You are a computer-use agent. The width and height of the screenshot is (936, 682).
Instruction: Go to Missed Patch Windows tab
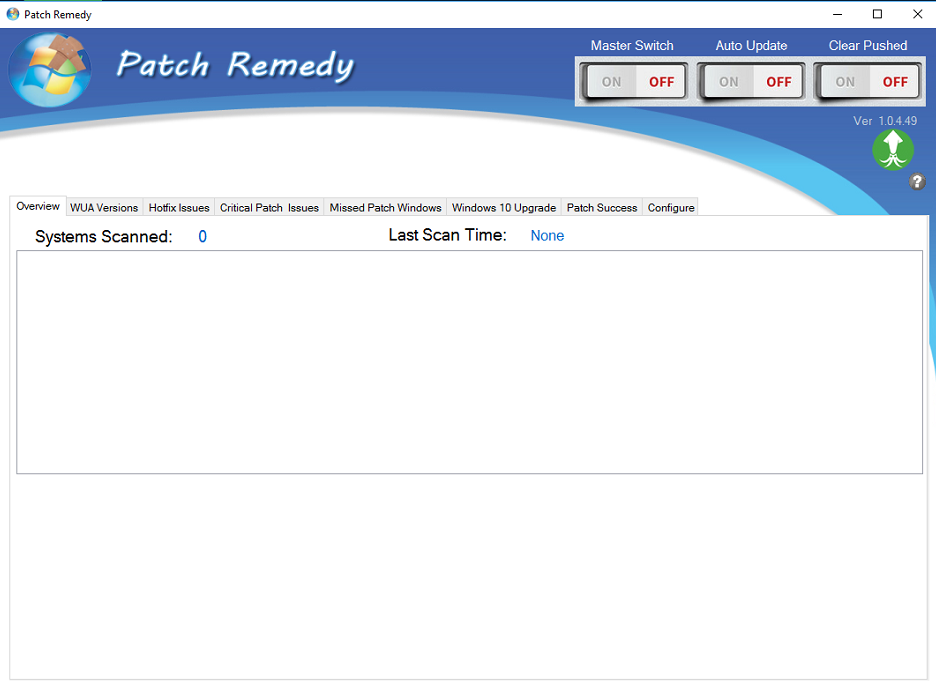[385, 208]
